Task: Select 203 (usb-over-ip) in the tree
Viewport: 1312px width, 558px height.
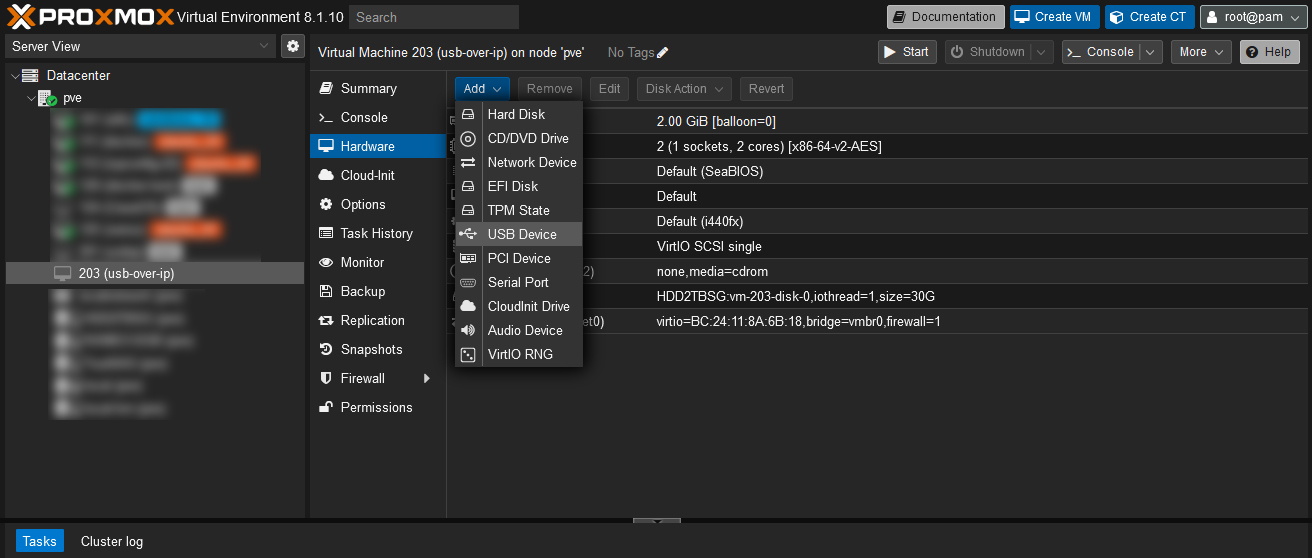Action: click(126, 273)
